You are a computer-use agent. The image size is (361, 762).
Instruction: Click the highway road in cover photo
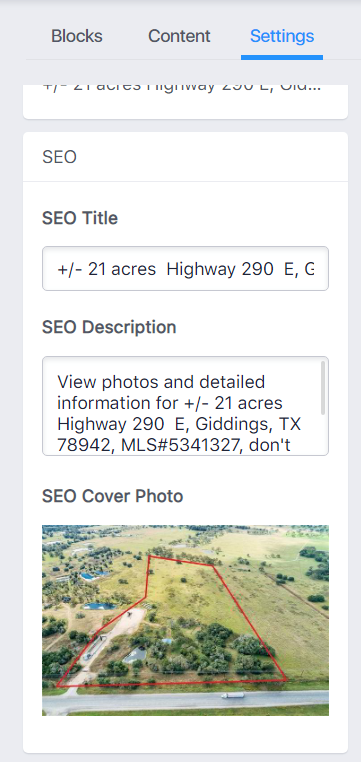[x=185, y=701]
